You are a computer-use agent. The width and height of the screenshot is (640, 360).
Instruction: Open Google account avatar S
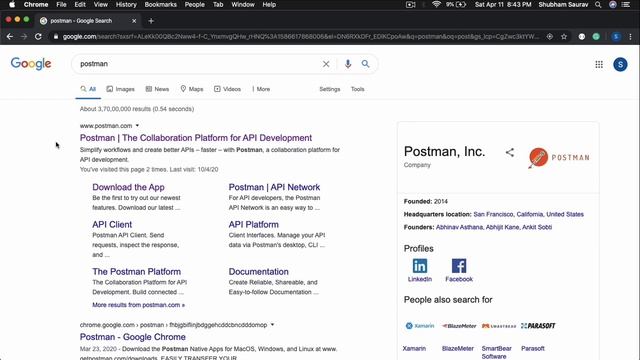click(620, 64)
